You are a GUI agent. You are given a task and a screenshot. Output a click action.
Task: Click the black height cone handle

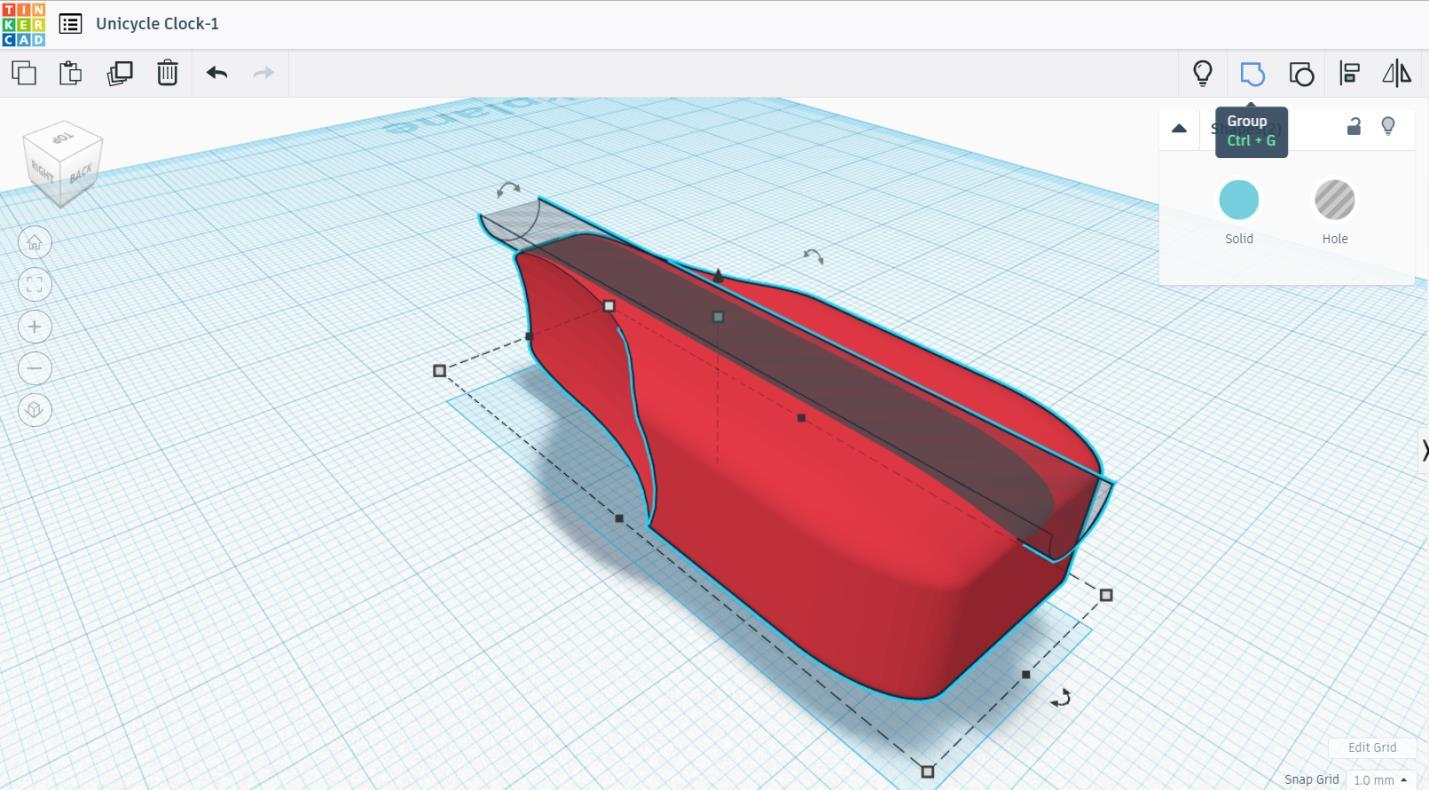point(718,276)
